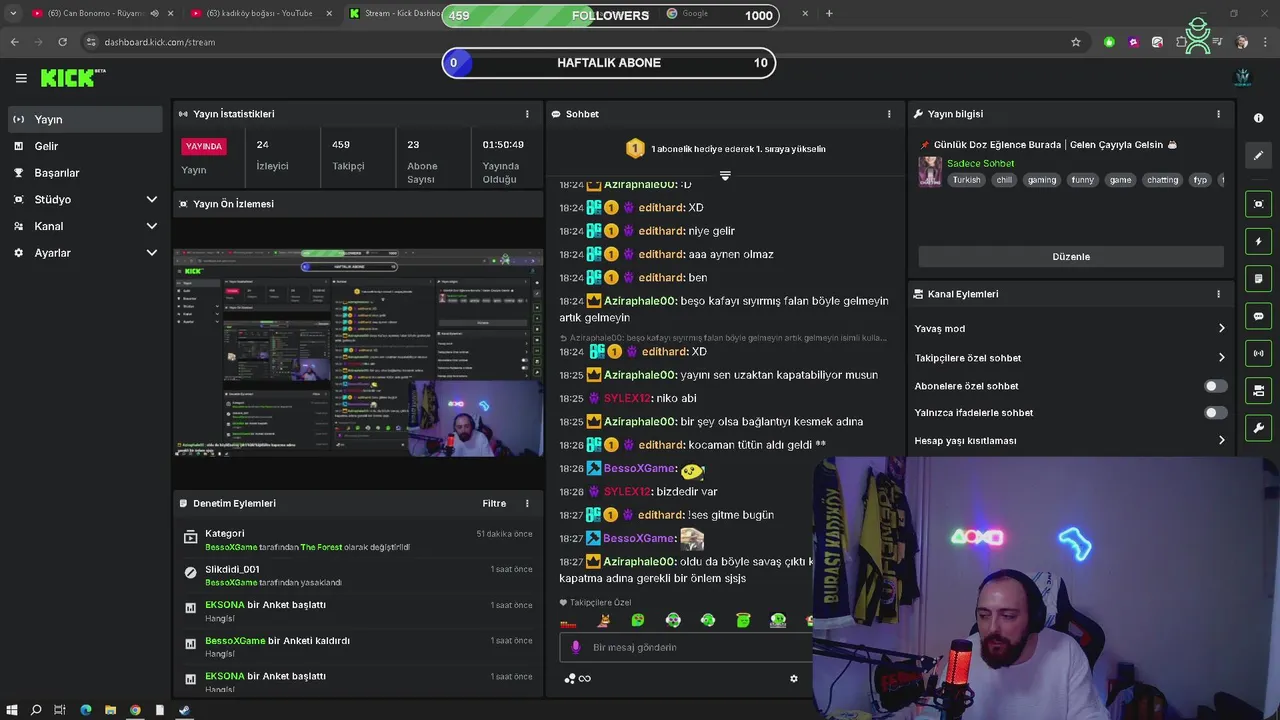Open the info icon in right toolbar
The height and width of the screenshot is (720, 1280).
click(1258, 118)
